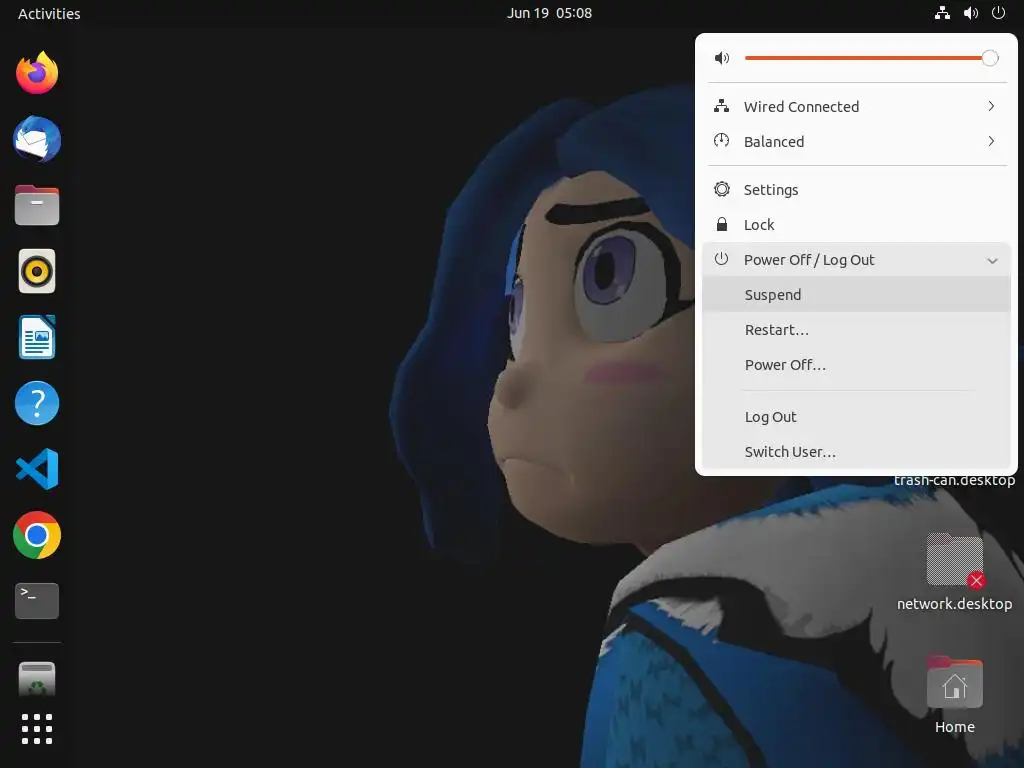
Task: Click Lock to lock the screen
Action: pos(856,225)
